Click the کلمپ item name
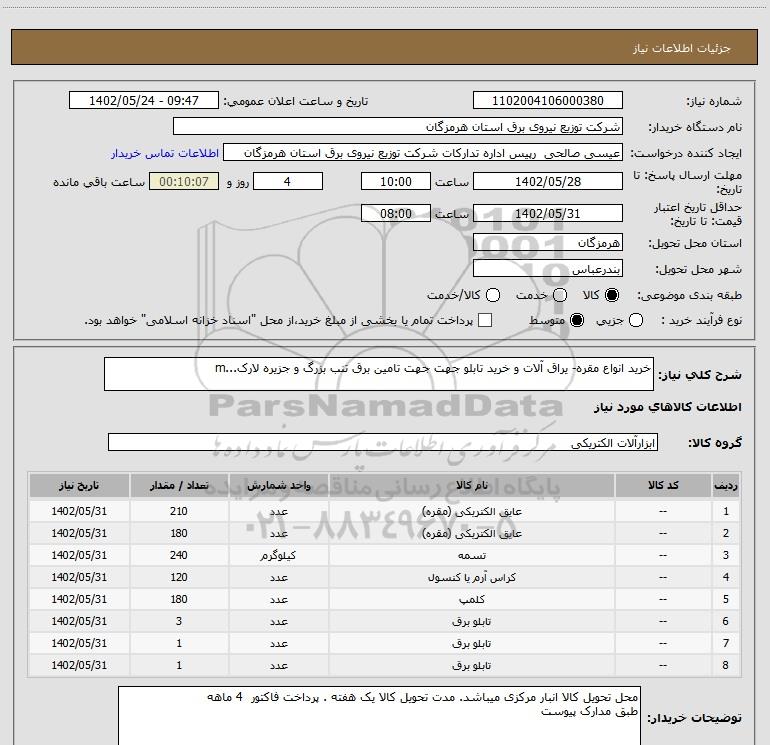The height and width of the screenshot is (745, 770). click(471, 599)
